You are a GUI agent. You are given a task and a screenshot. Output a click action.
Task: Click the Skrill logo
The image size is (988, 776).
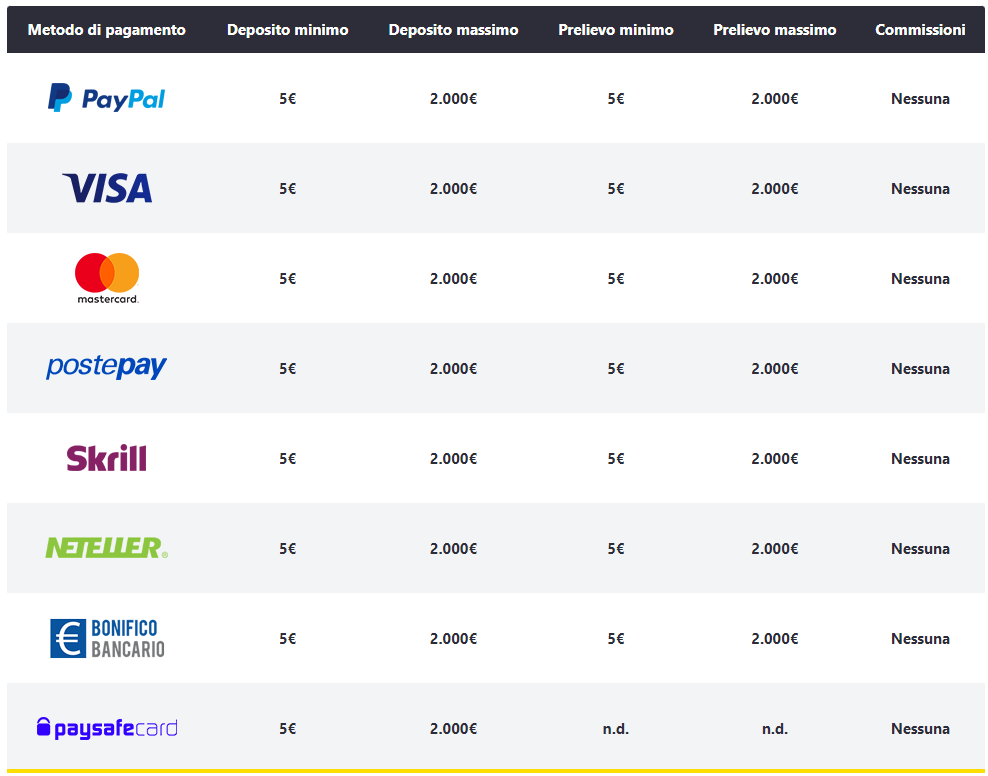(x=106, y=458)
